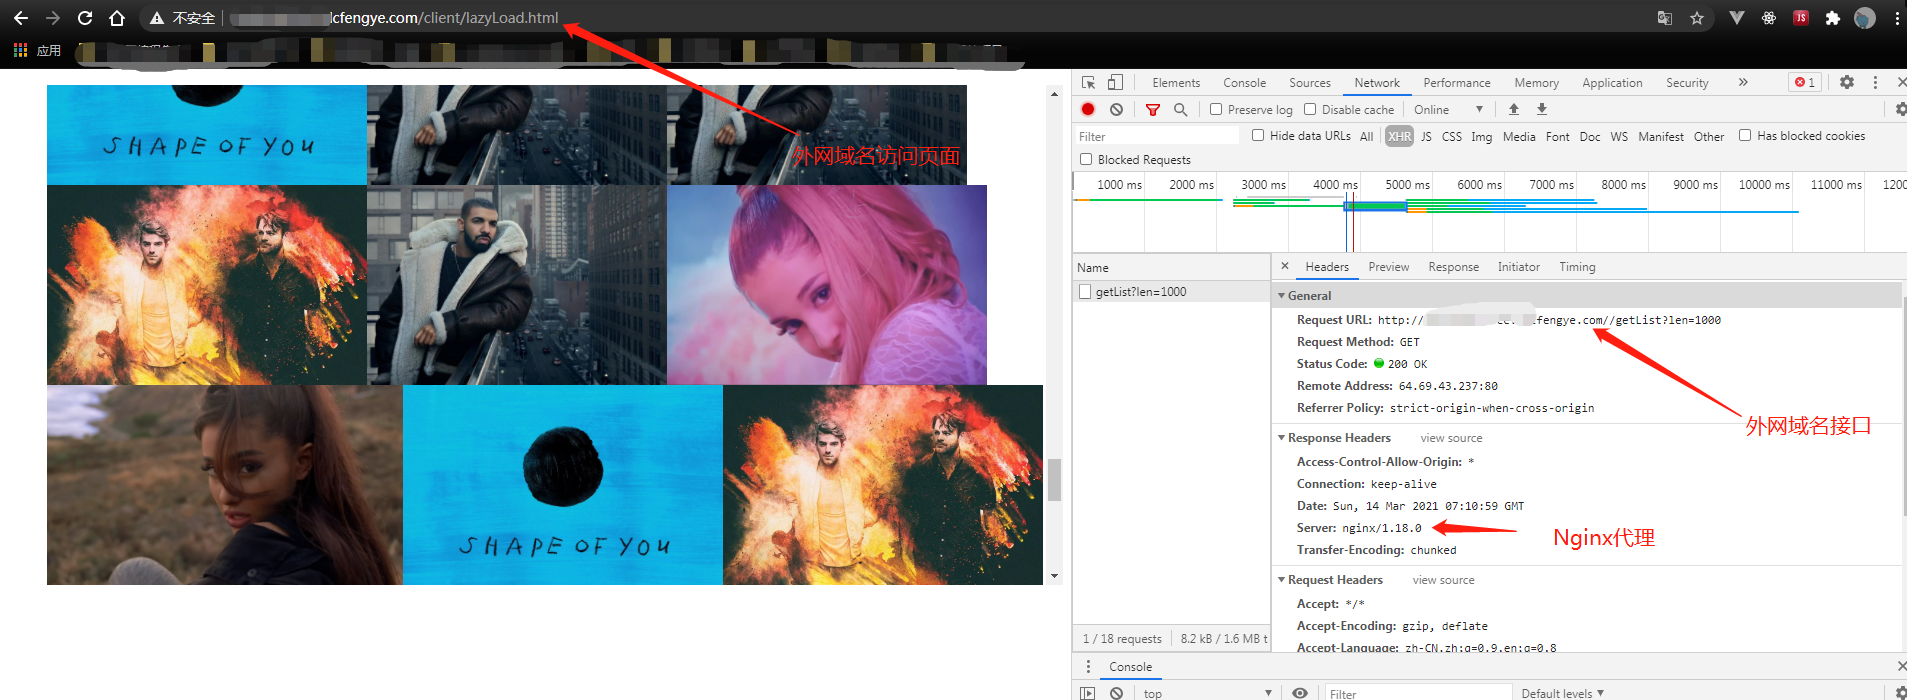The height and width of the screenshot is (700, 1907).
Task: Switch to the Sources panel tab
Action: pyautogui.click(x=1310, y=82)
